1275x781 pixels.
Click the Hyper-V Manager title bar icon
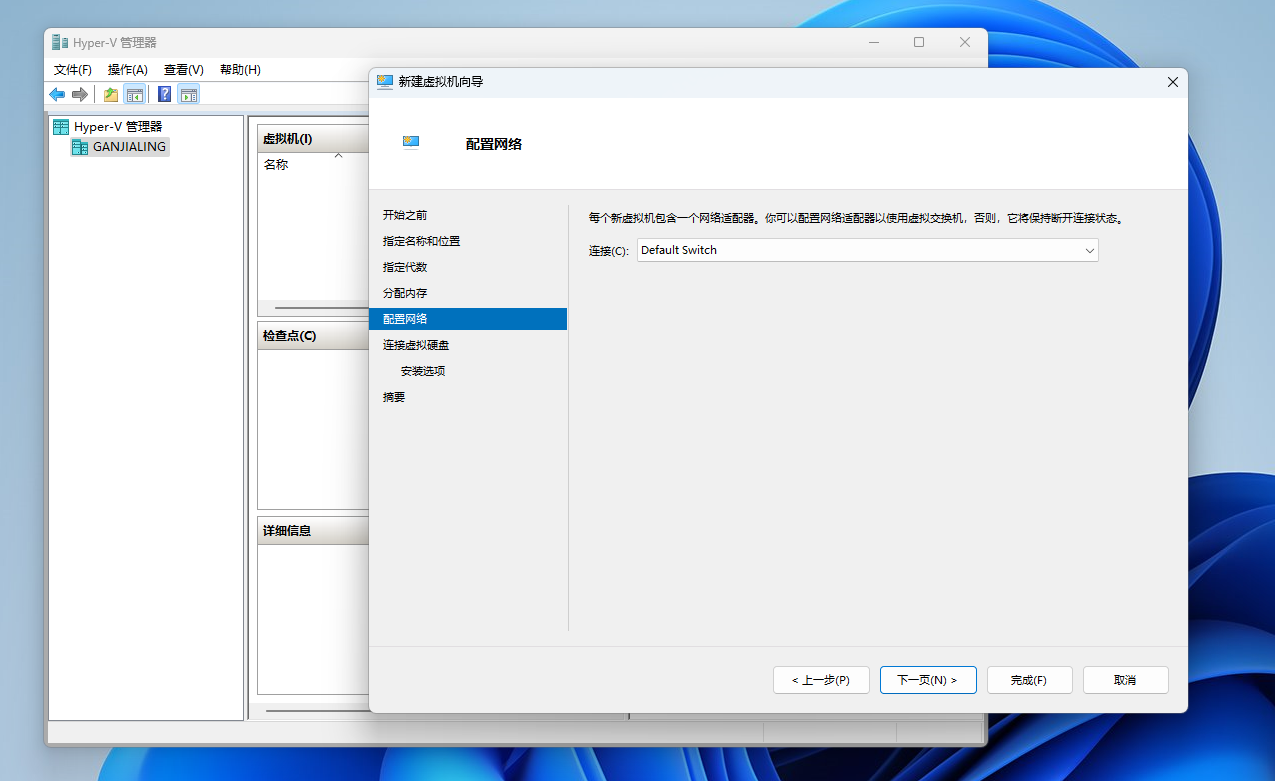tap(61, 42)
